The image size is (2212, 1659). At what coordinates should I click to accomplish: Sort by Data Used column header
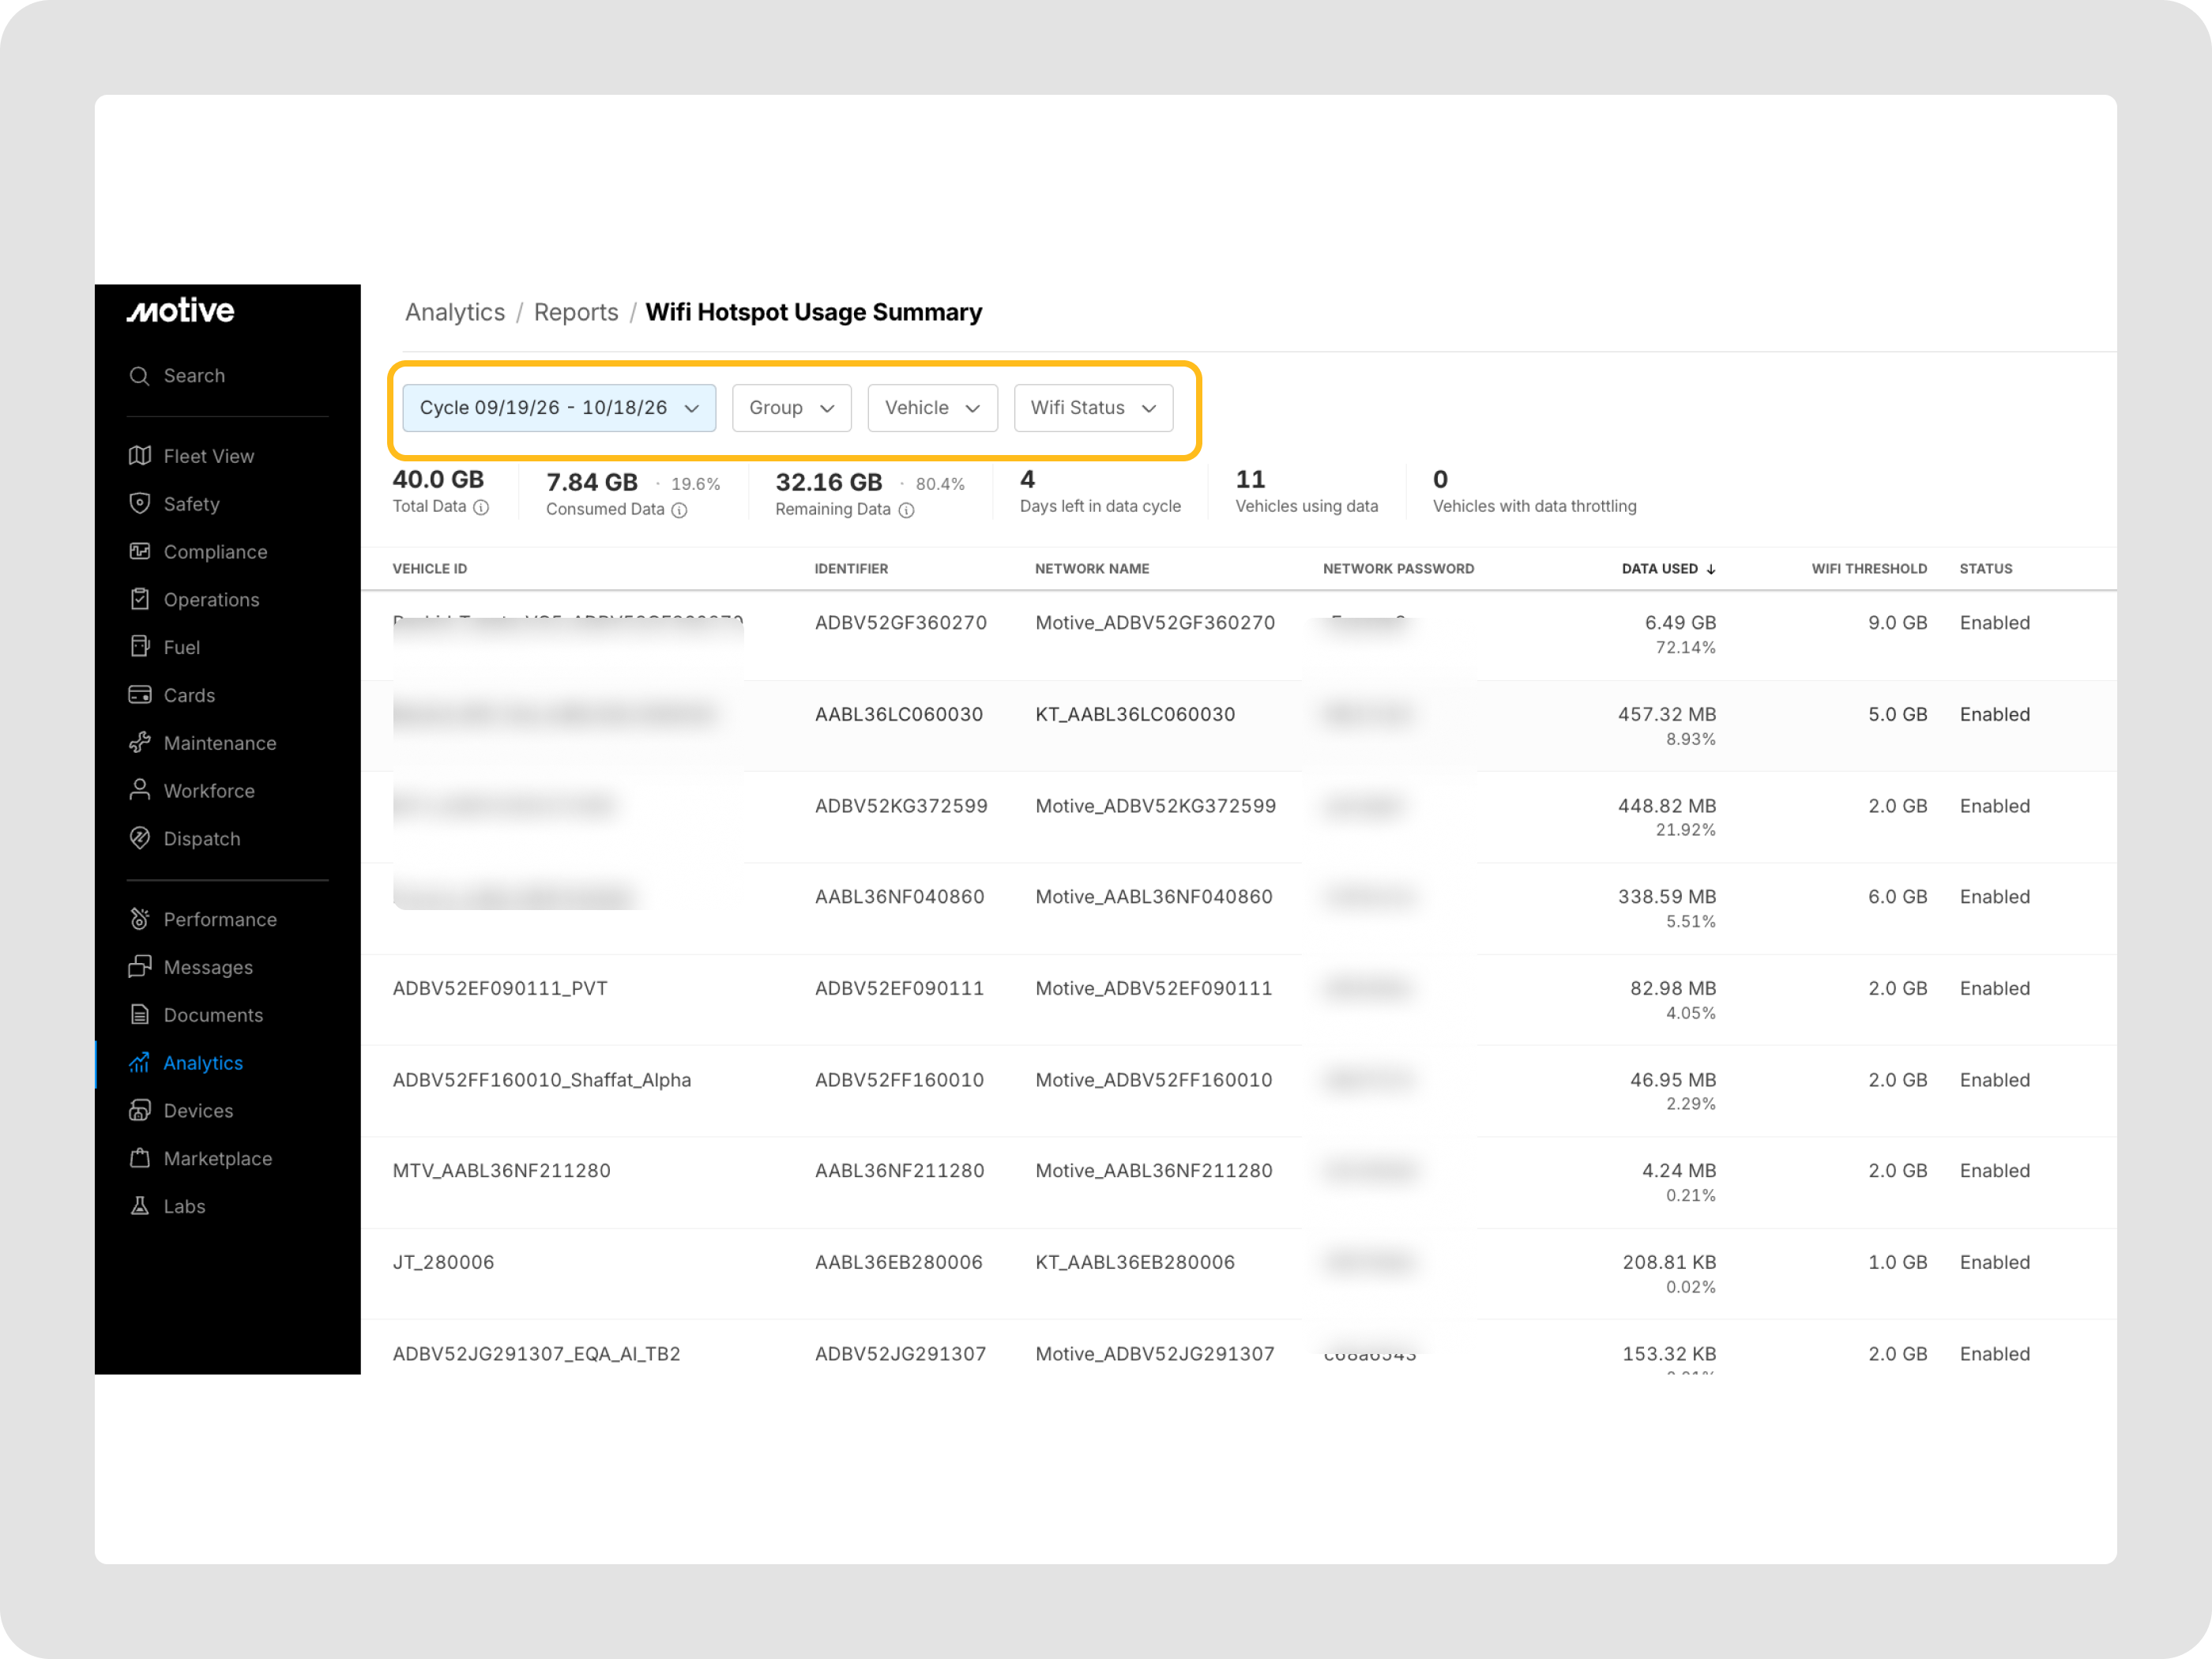coord(1668,569)
